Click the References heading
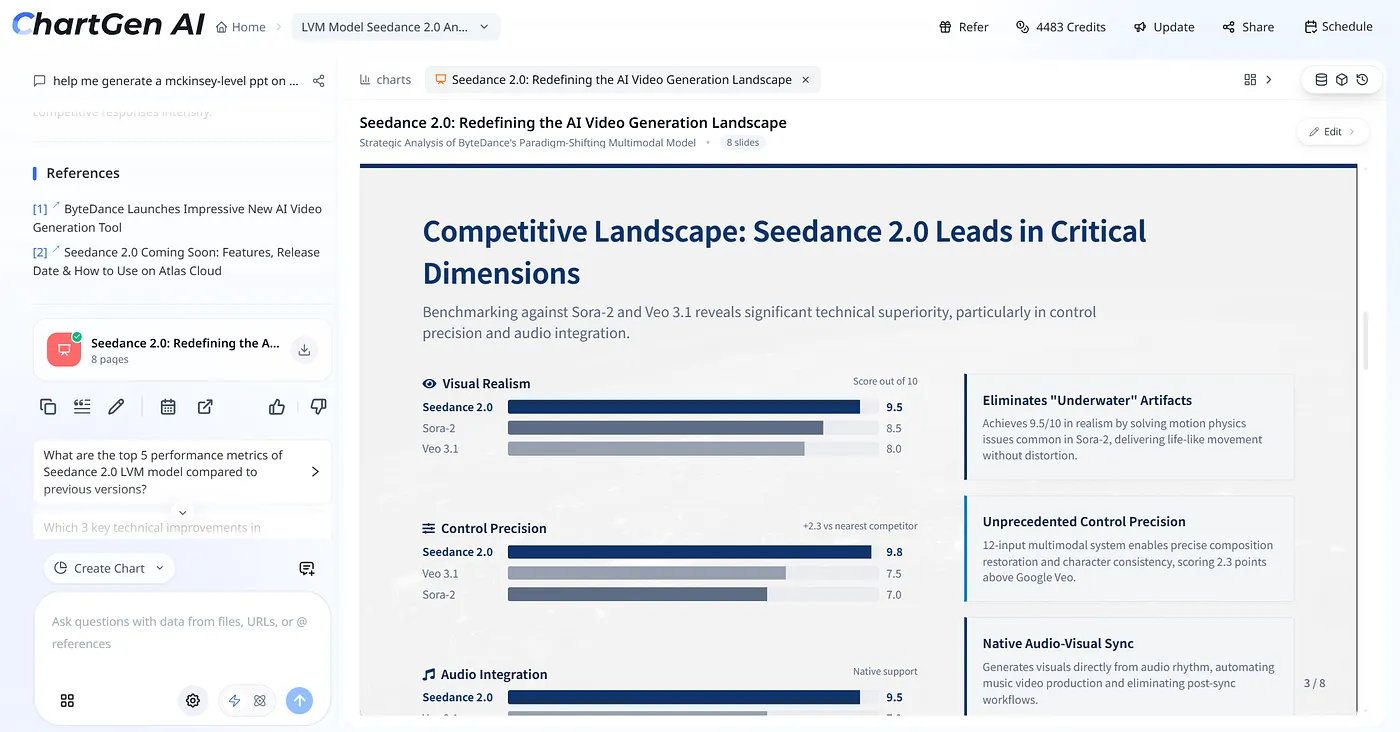 83,173
